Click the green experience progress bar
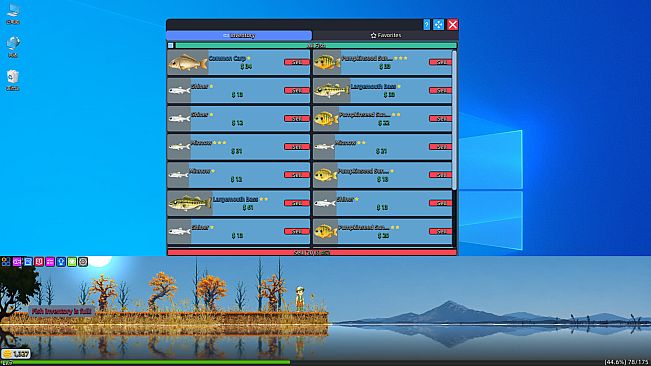This screenshot has width=651, height=366. pyautogui.click(x=145, y=363)
